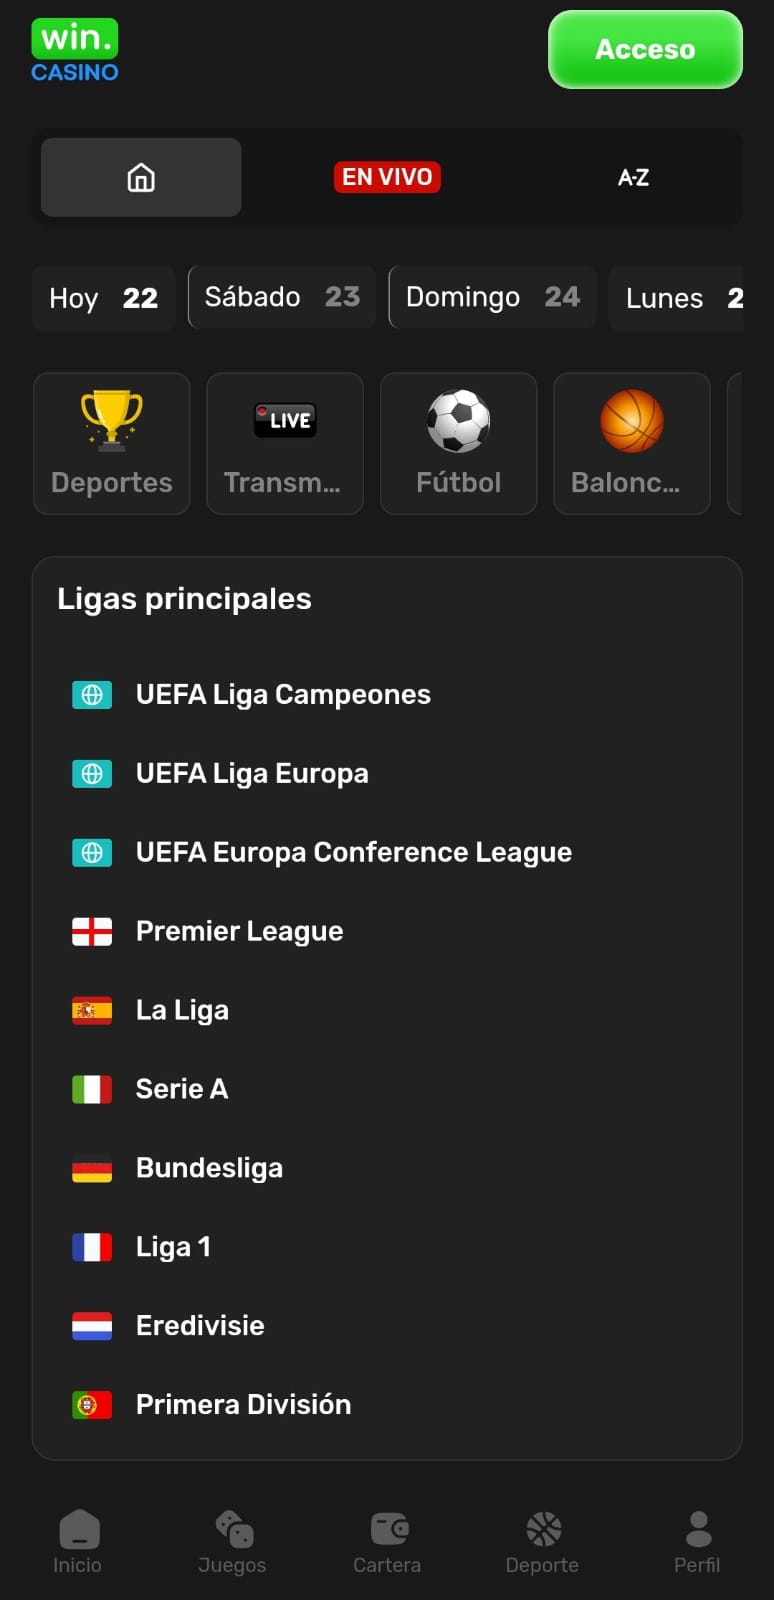
Task: Switch to the A-Z tab
Action: (x=633, y=178)
